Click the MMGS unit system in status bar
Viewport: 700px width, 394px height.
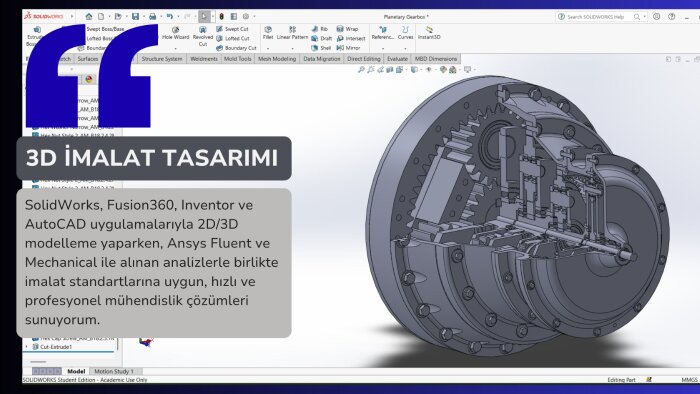pyautogui.click(x=689, y=380)
